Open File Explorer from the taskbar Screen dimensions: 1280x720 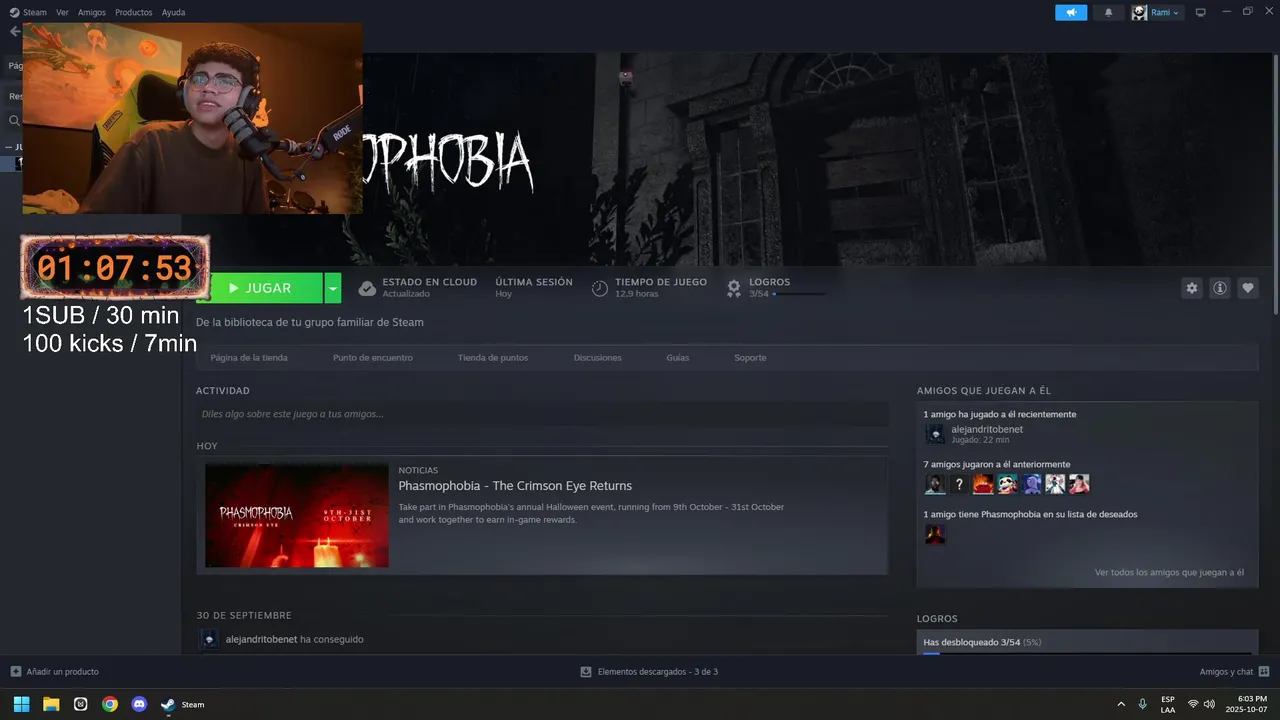[51, 704]
